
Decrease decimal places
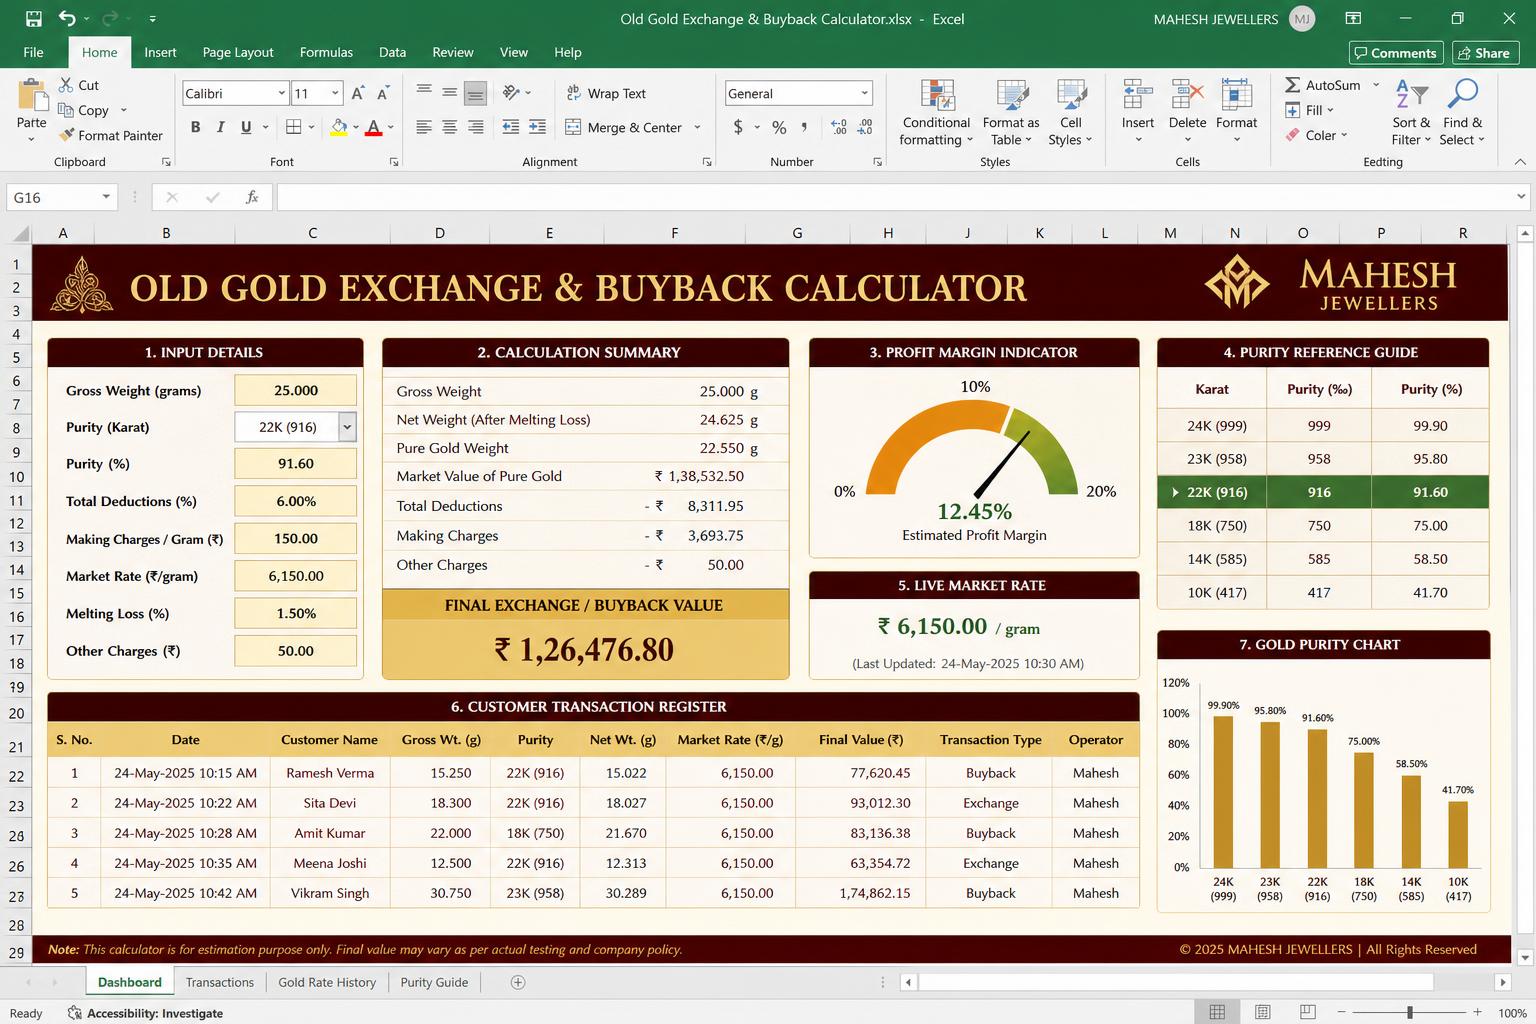click(x=865, y=127)
